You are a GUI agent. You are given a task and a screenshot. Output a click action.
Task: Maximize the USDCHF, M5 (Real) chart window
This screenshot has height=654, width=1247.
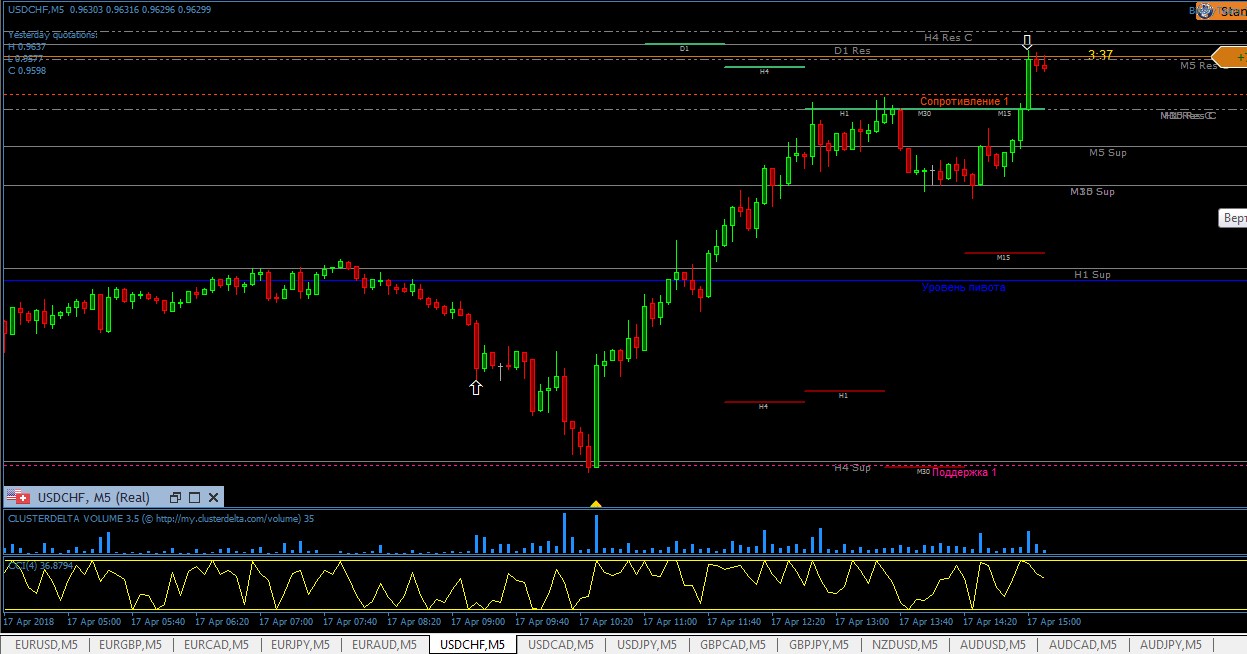(194, 497)
